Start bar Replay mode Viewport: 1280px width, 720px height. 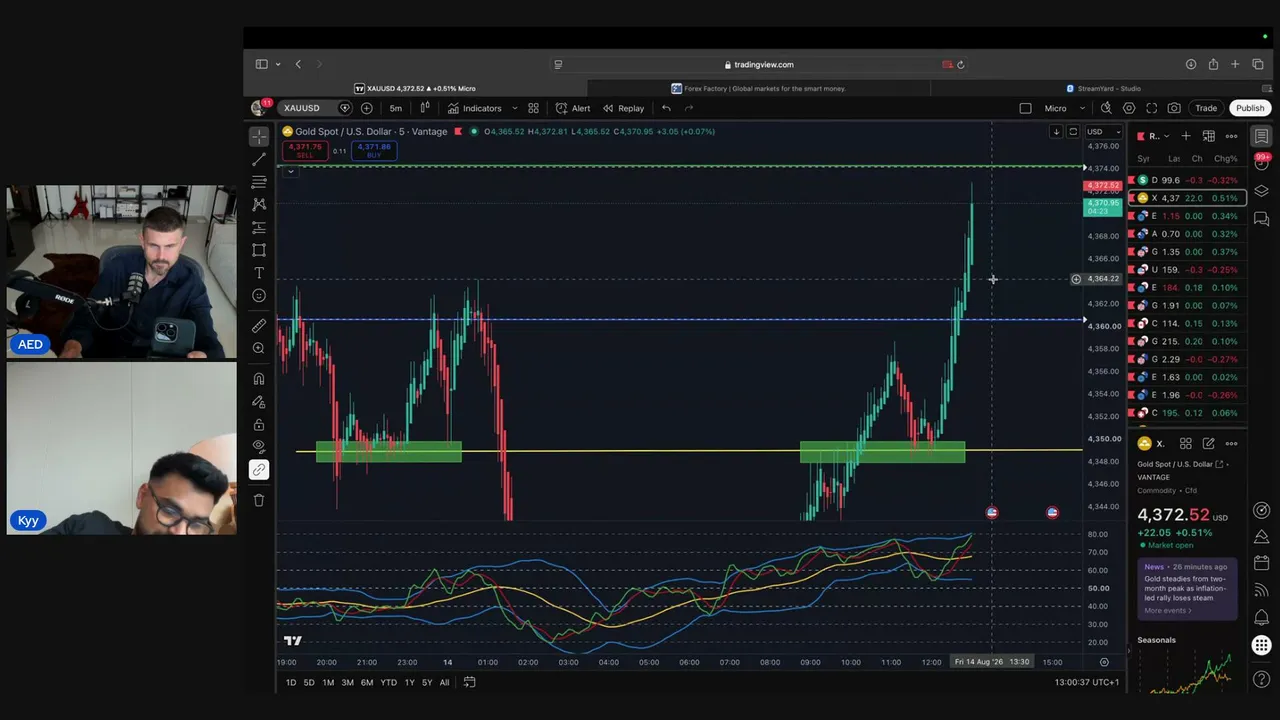tap(623, 108)
